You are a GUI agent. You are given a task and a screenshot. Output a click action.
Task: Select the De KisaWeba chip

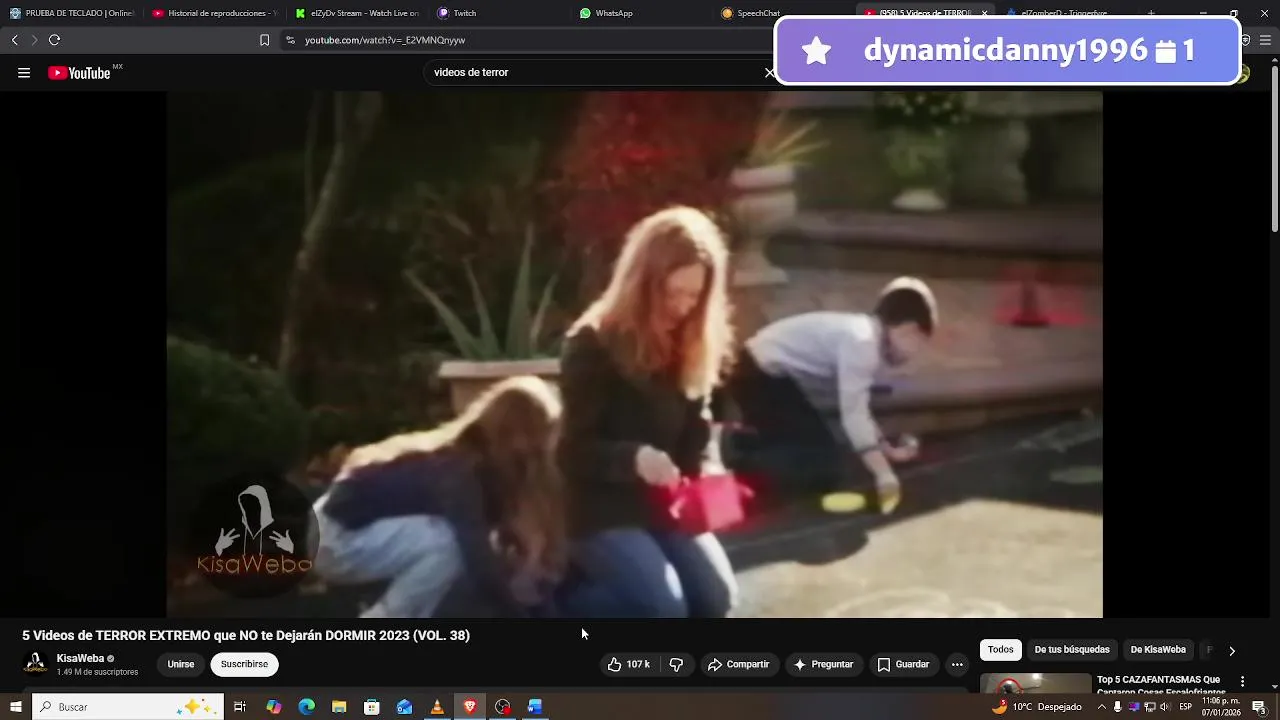pos(1158,650)
